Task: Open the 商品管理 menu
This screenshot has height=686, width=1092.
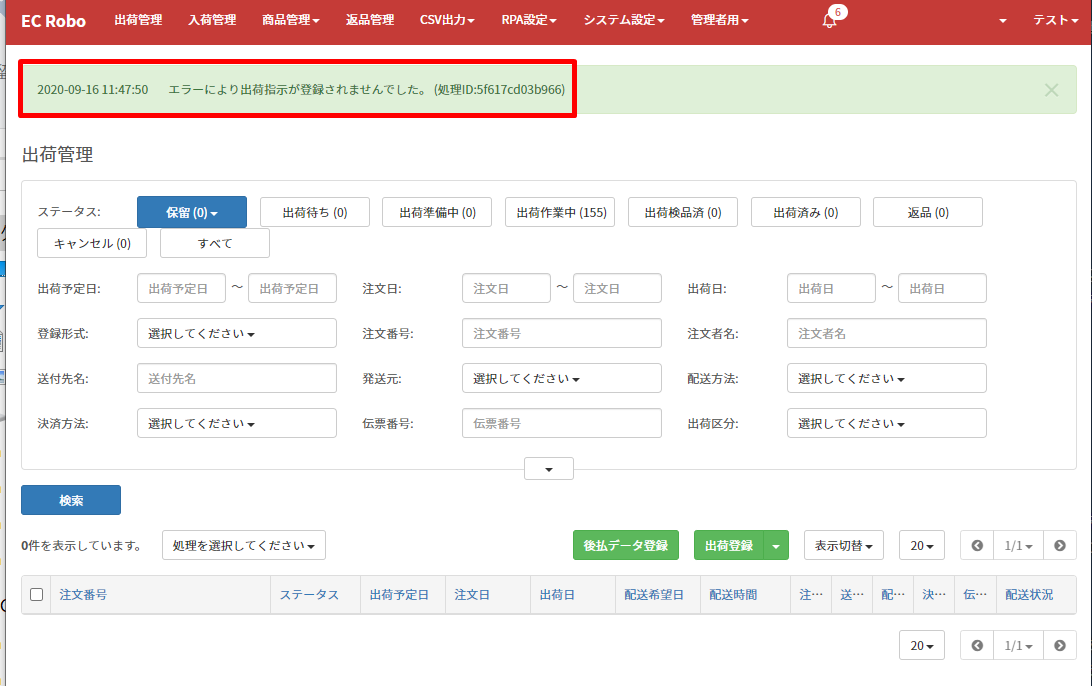Action: (x=290, y=20)
